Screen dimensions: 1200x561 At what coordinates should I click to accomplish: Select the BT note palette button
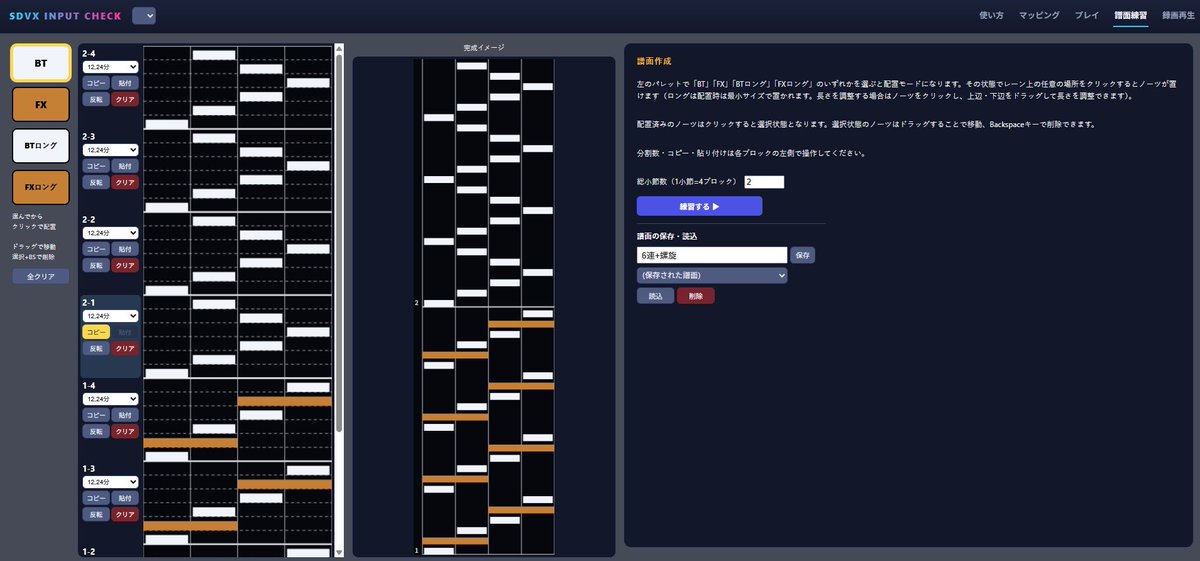[x=41, y=63]
